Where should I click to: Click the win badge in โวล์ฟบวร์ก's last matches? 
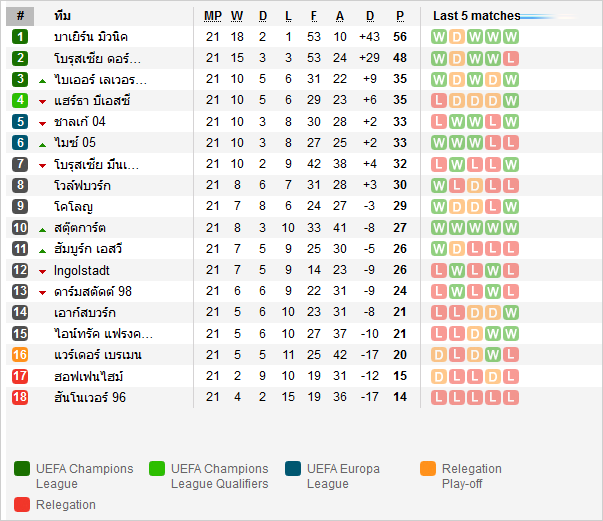(x=440, y=185)
